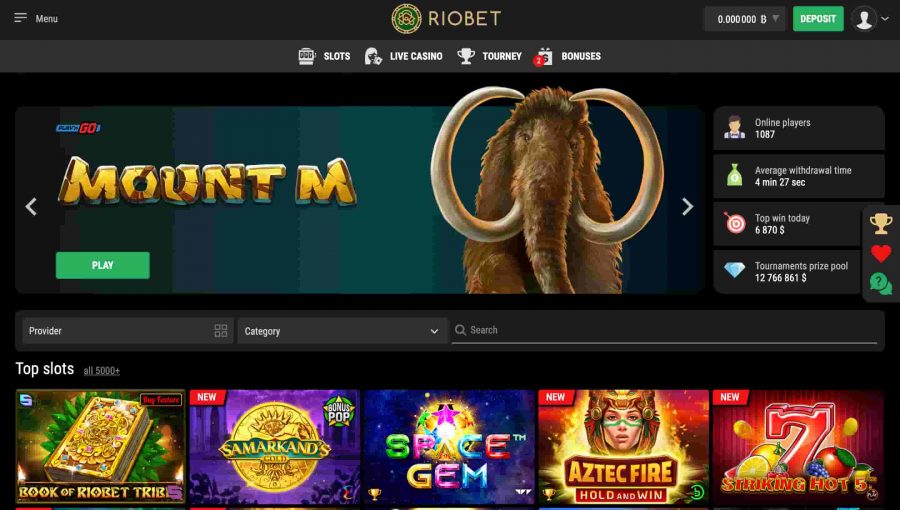Expand the account chevron beside avatar
This screenshot has height=510, width=900.
tap(885, 19)
